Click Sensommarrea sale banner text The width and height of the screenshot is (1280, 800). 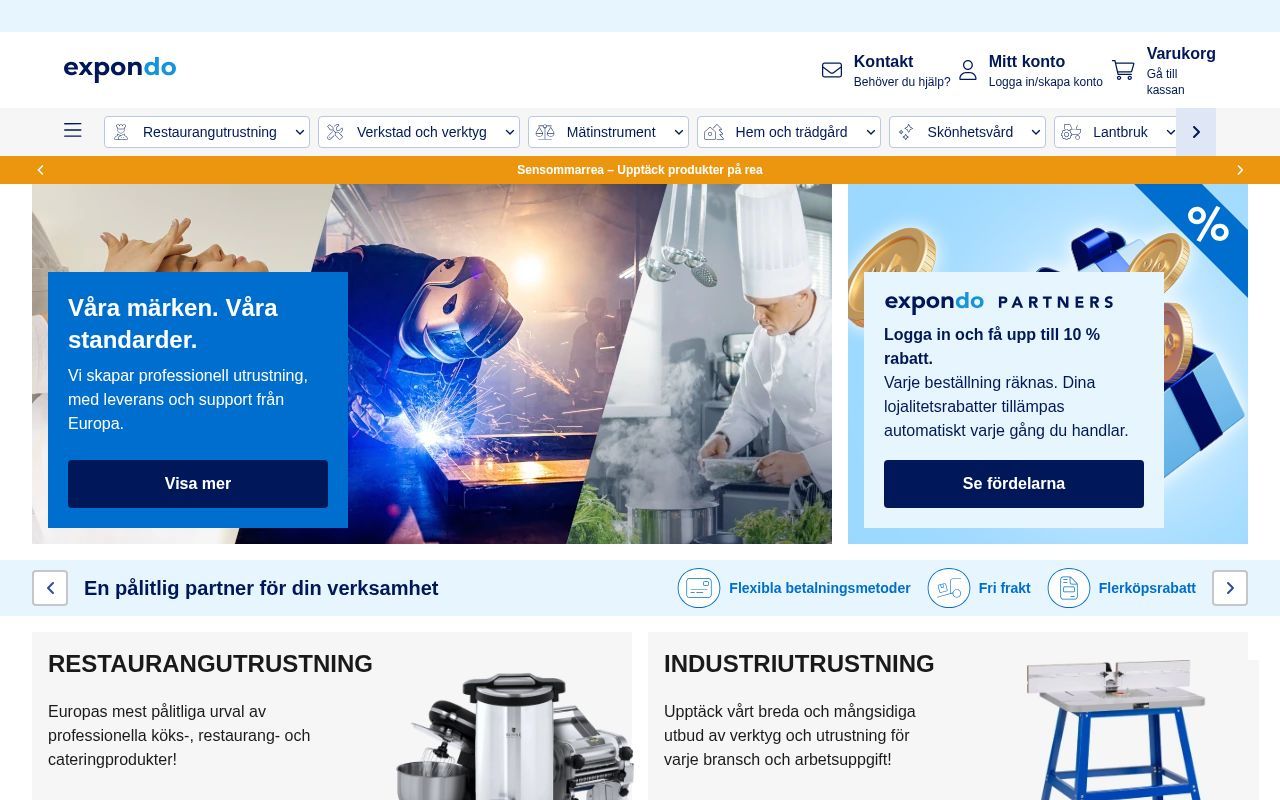coord(640,170)
